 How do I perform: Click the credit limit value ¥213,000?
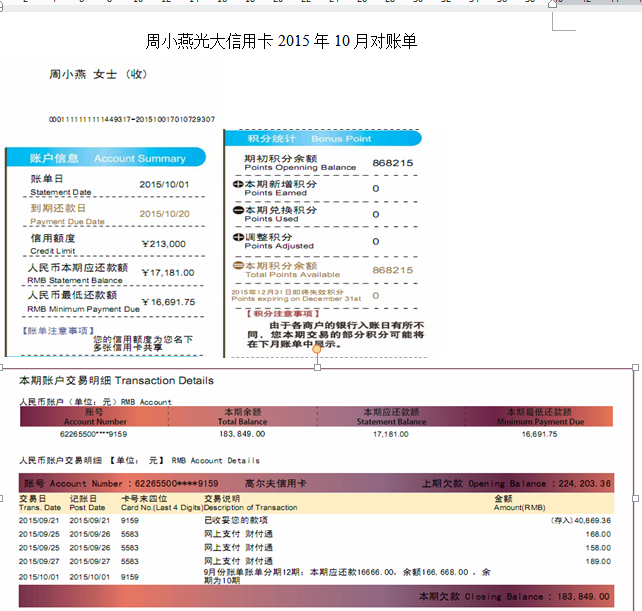pyautogui.click(x=163, y=243)
